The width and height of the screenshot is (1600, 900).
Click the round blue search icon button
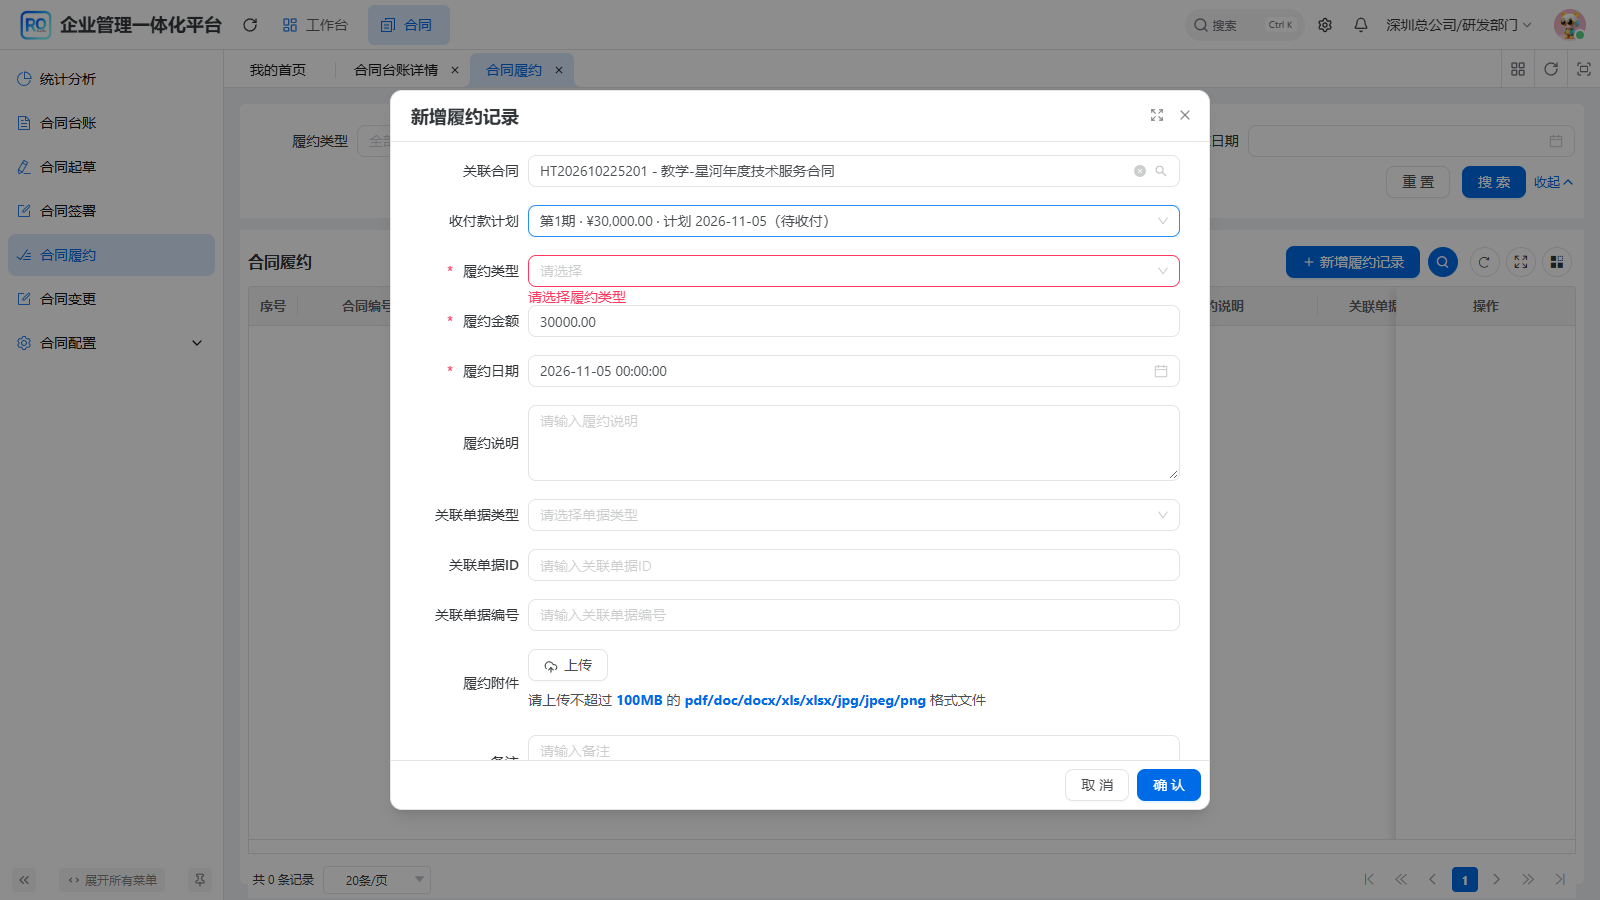(x=1442, y=262)
